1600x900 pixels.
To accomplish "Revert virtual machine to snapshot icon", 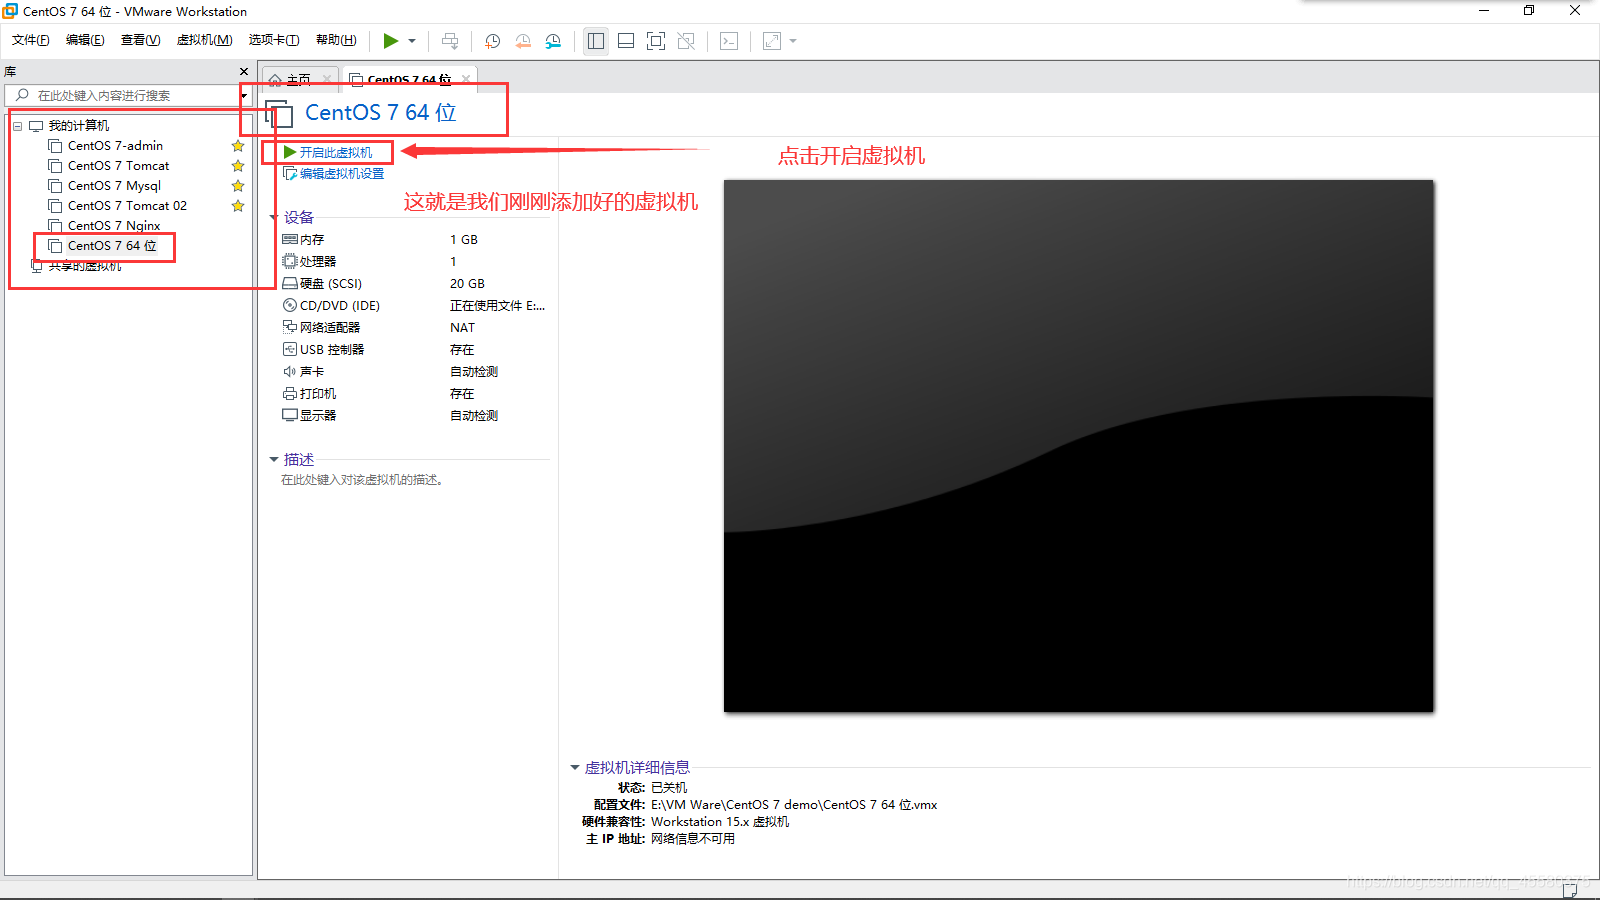I will point(523,41).
